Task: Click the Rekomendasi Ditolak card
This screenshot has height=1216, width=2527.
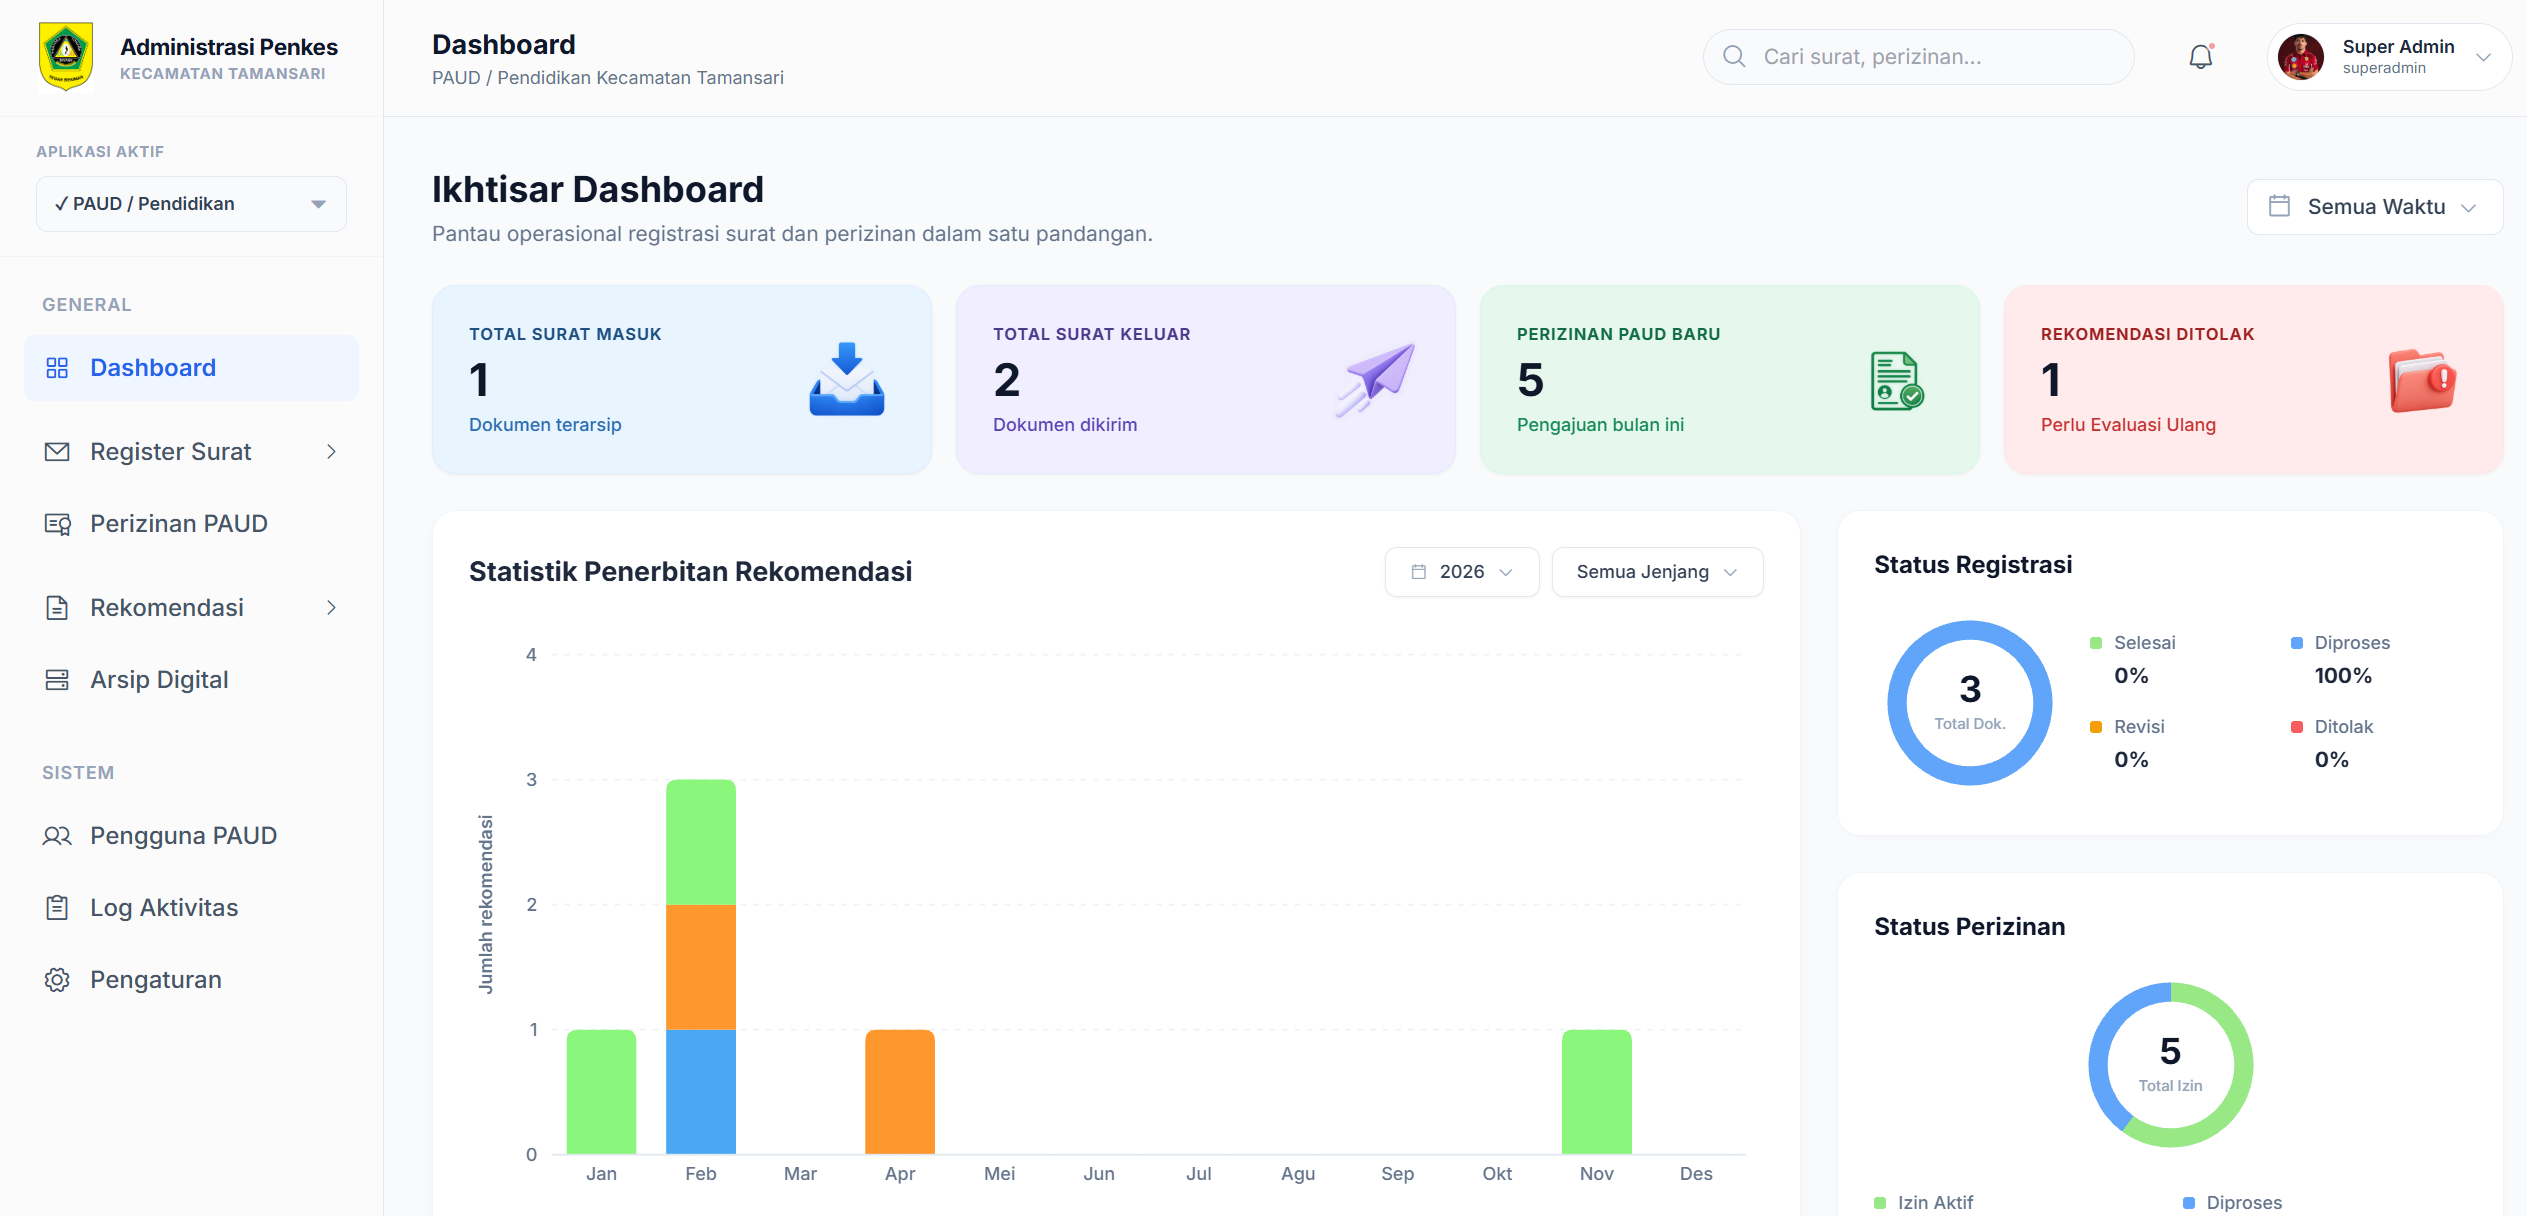Action: pos(2254,380)
